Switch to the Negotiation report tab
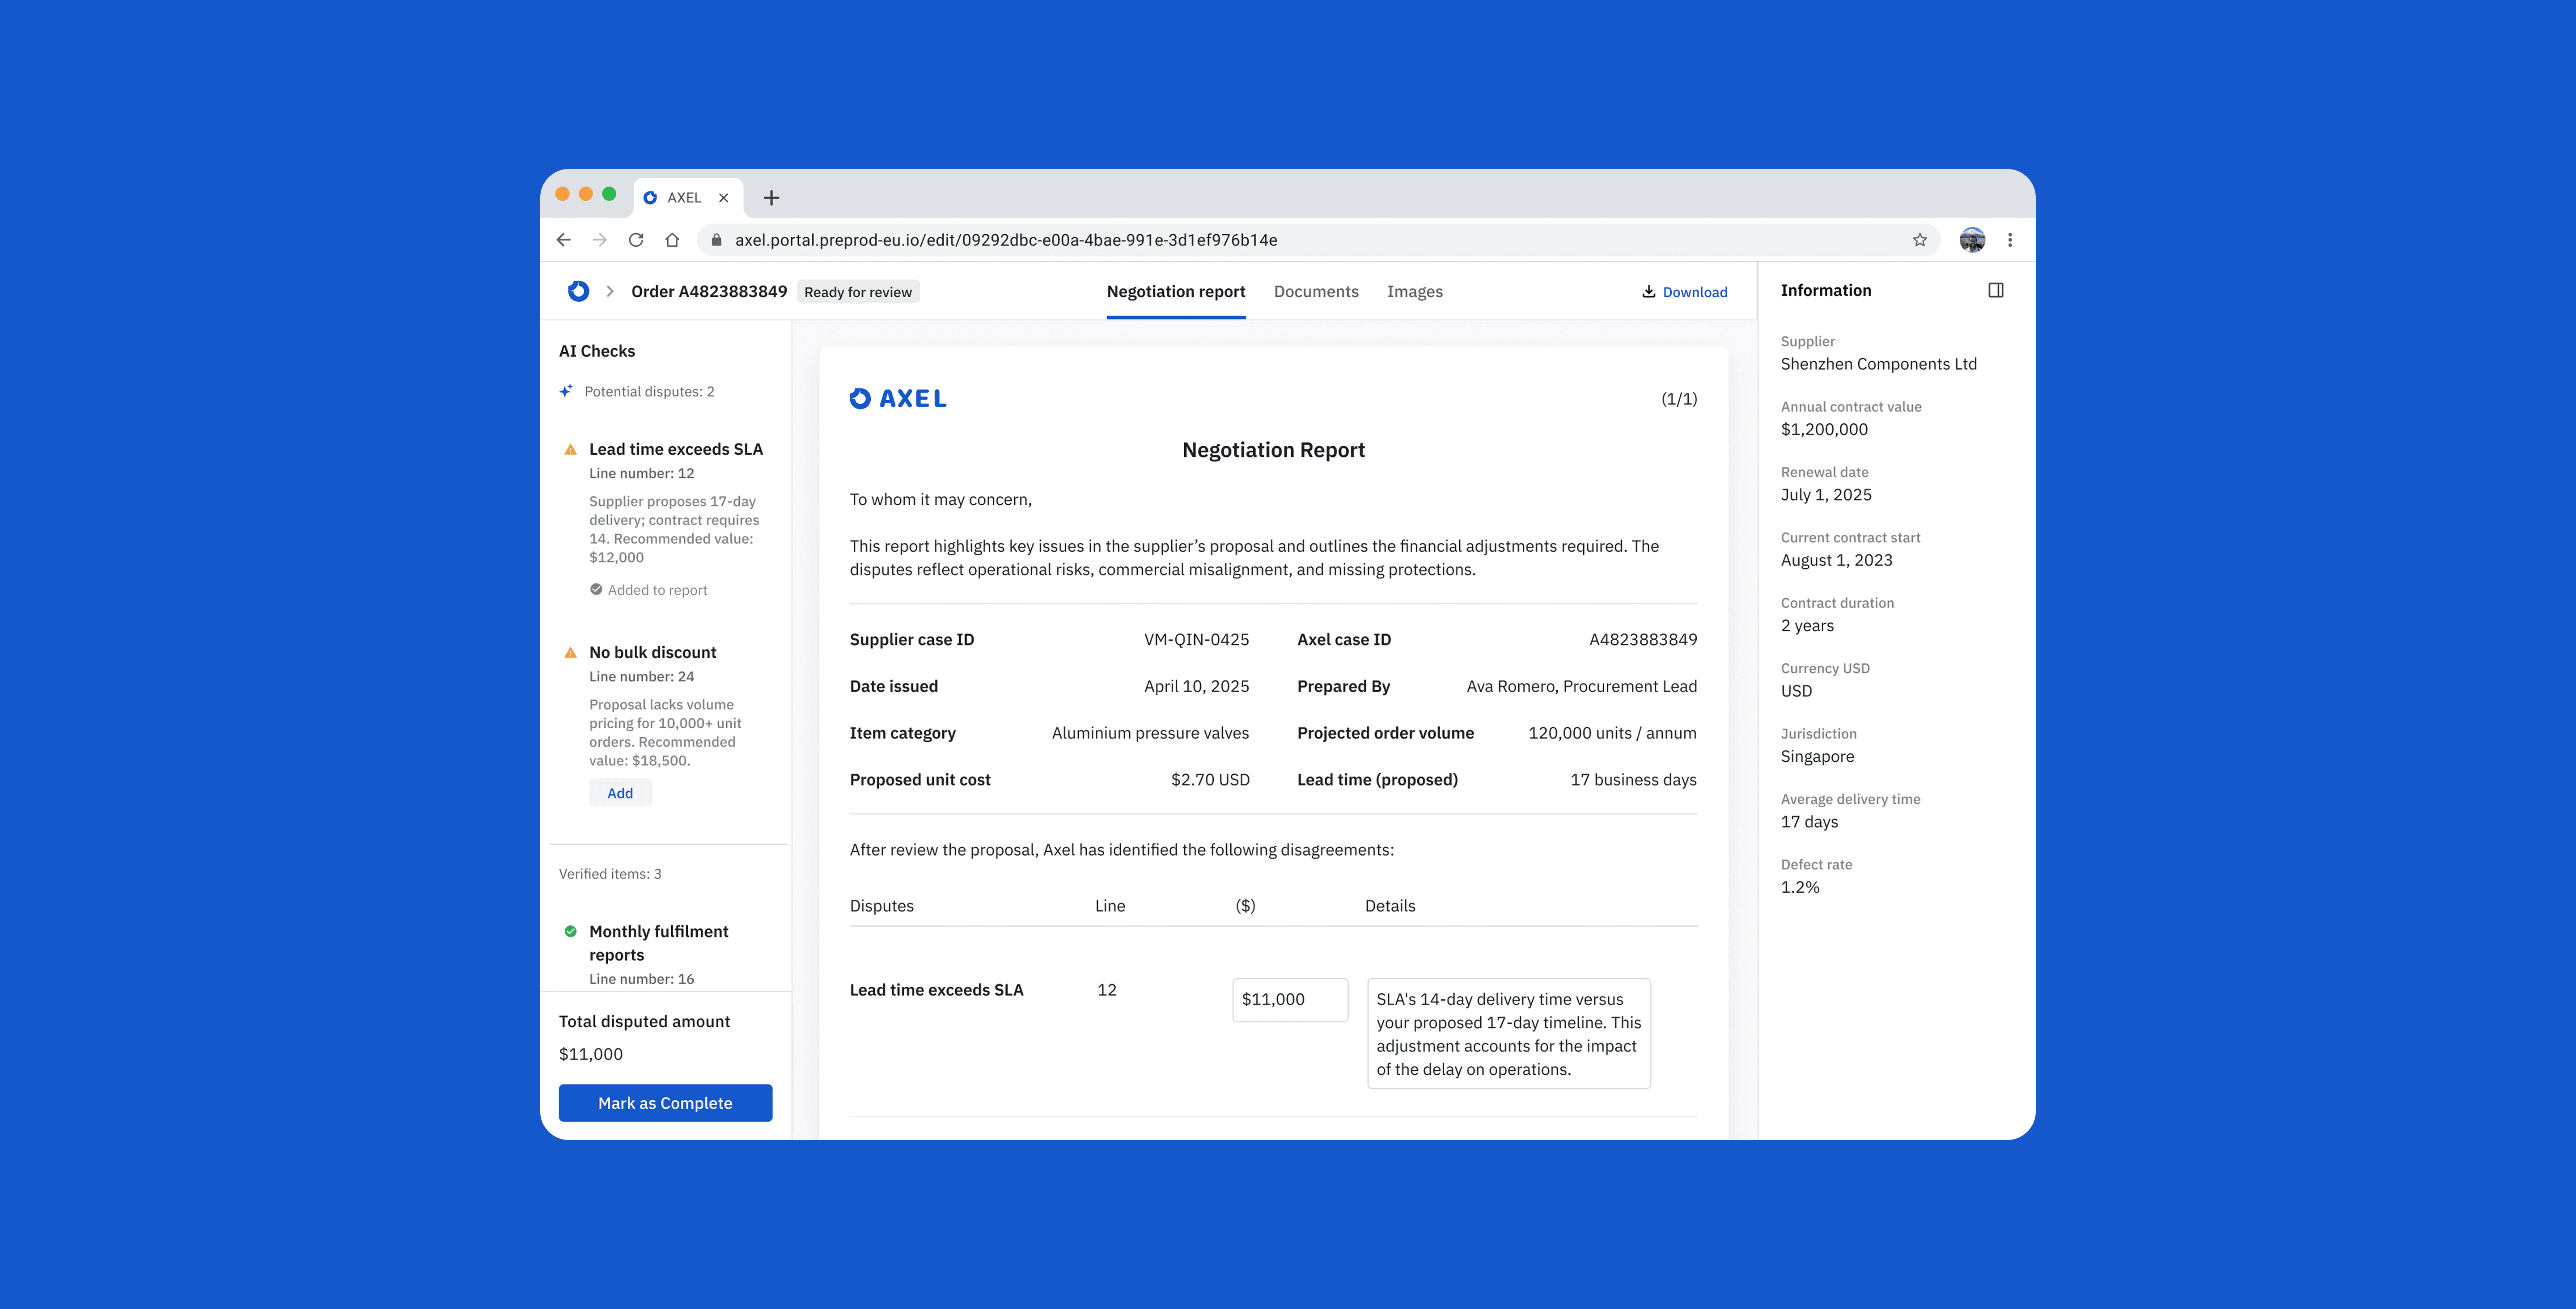Image resolution: width=2576 pixels, height=1309 pixels. coord(1176,292)
